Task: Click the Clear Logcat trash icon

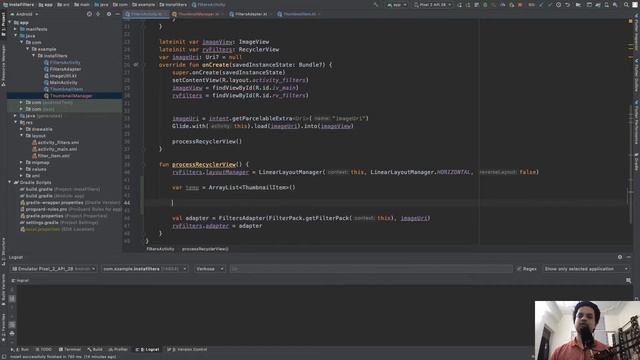Action: click(x=12, y=290)
